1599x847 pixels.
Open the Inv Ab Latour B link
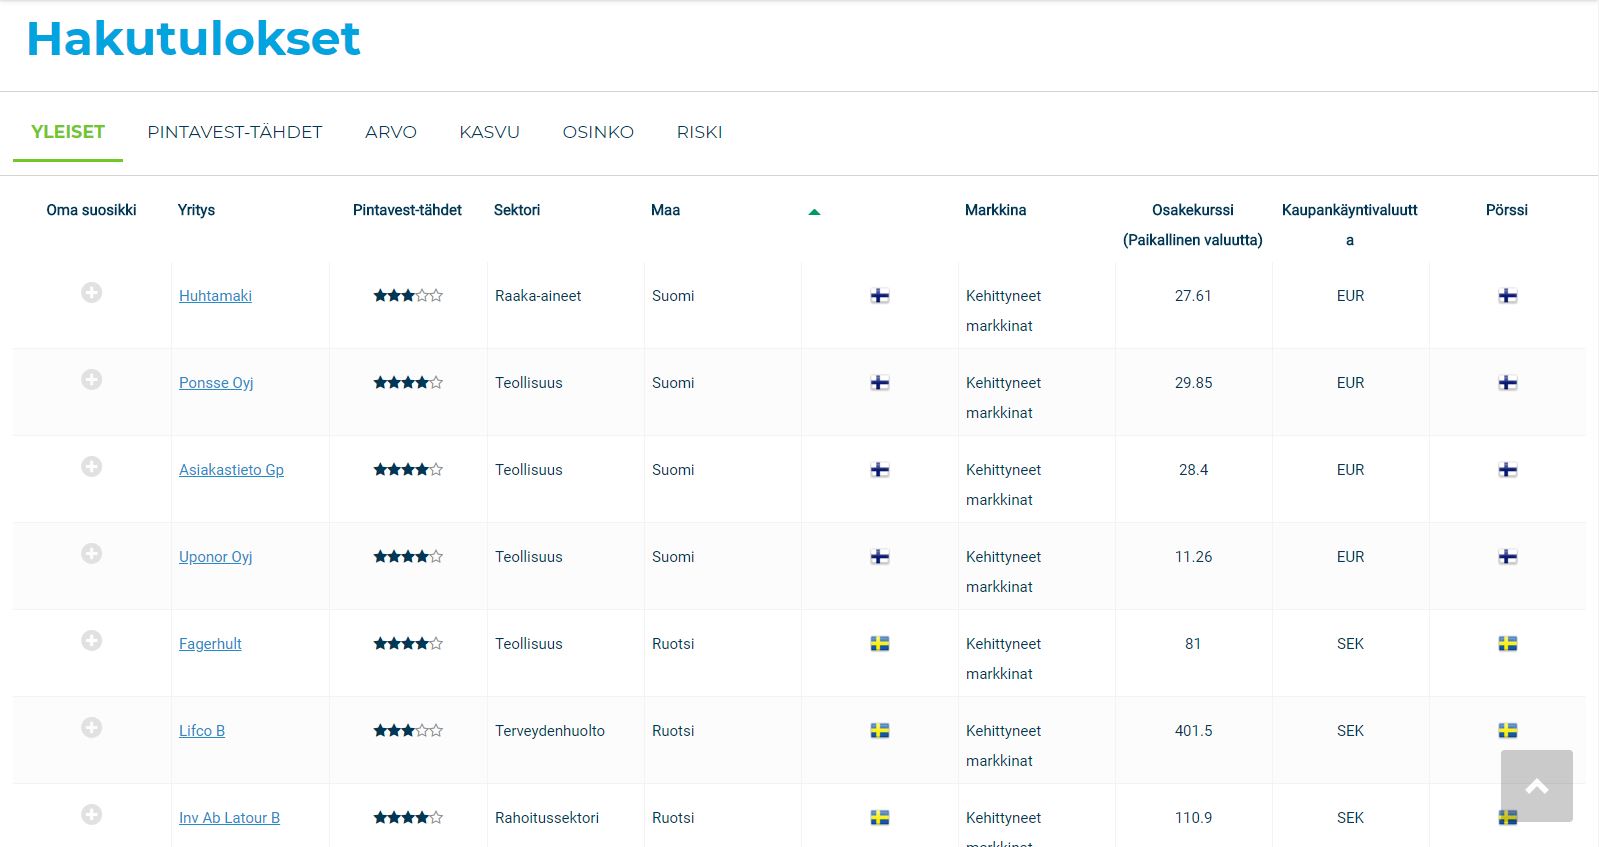pyautogui.click(x=229, y=818)
